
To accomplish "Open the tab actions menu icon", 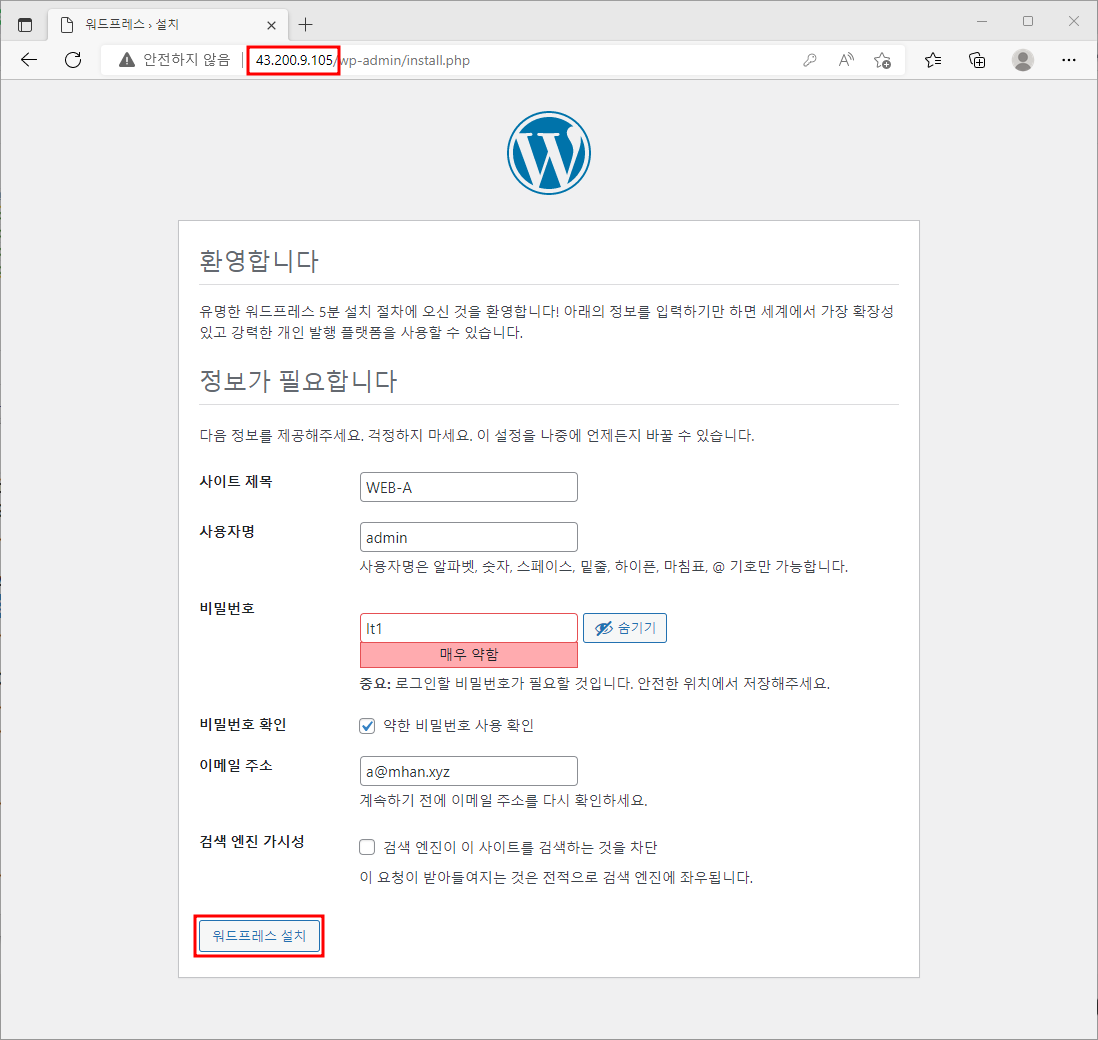I will 25,25.
